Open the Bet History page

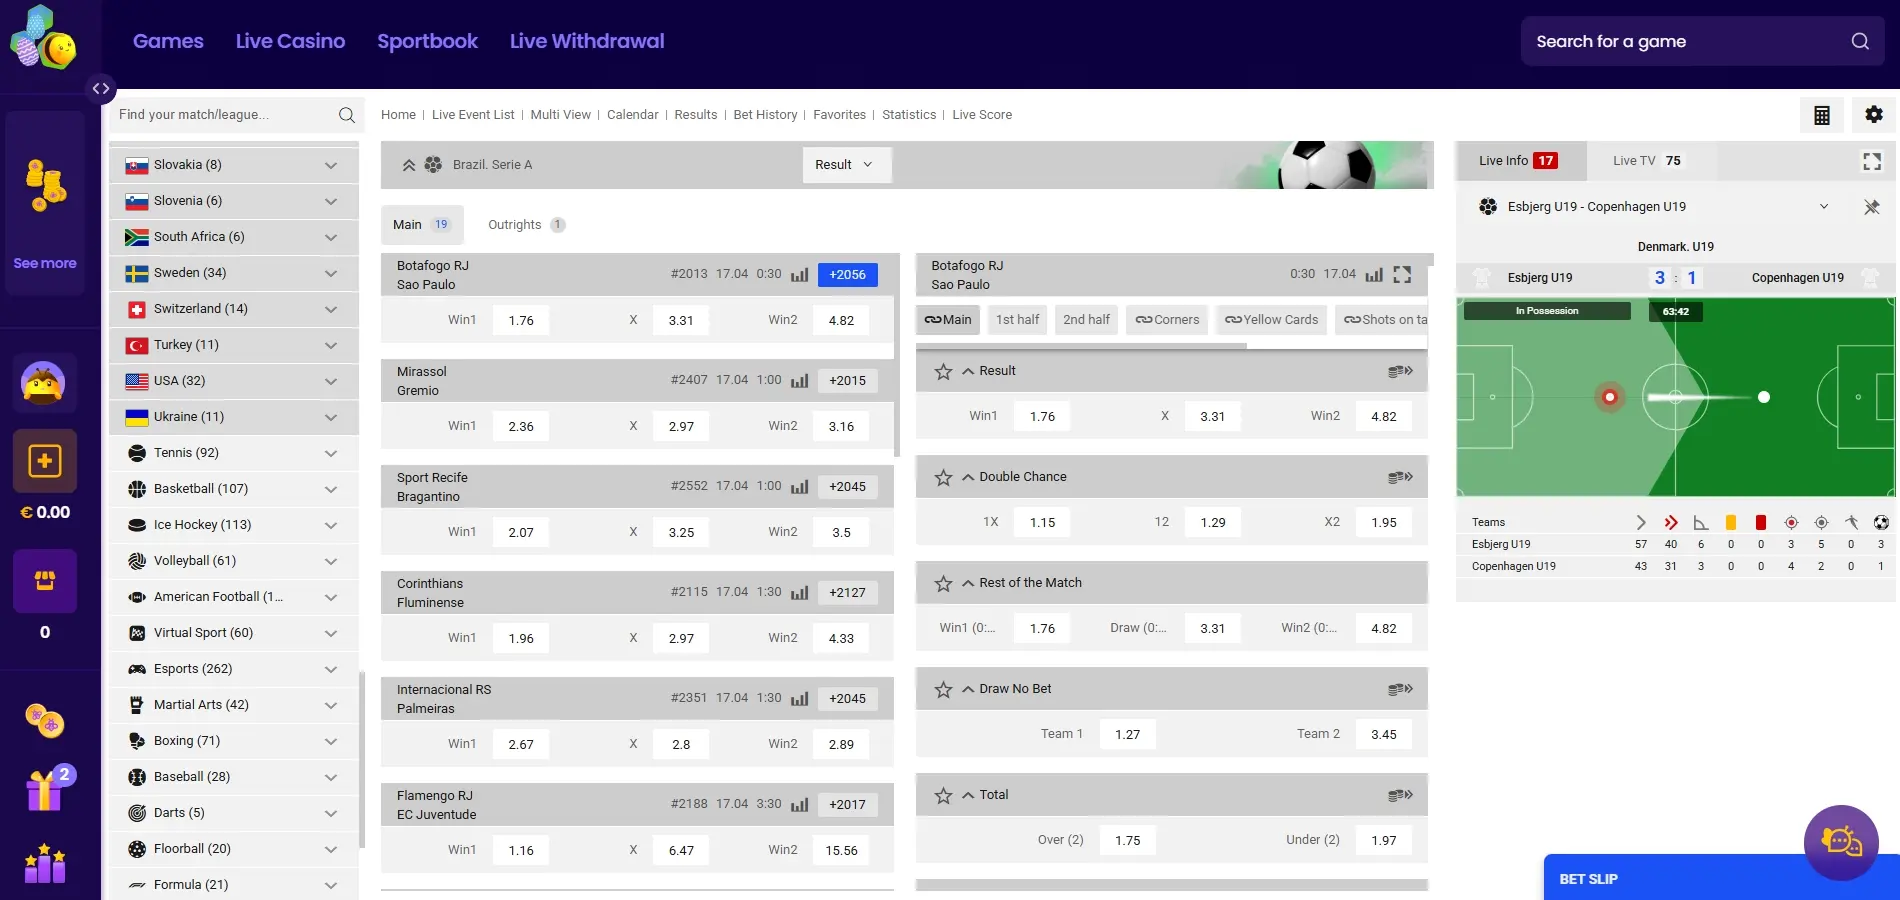click(x=764, y=114)
